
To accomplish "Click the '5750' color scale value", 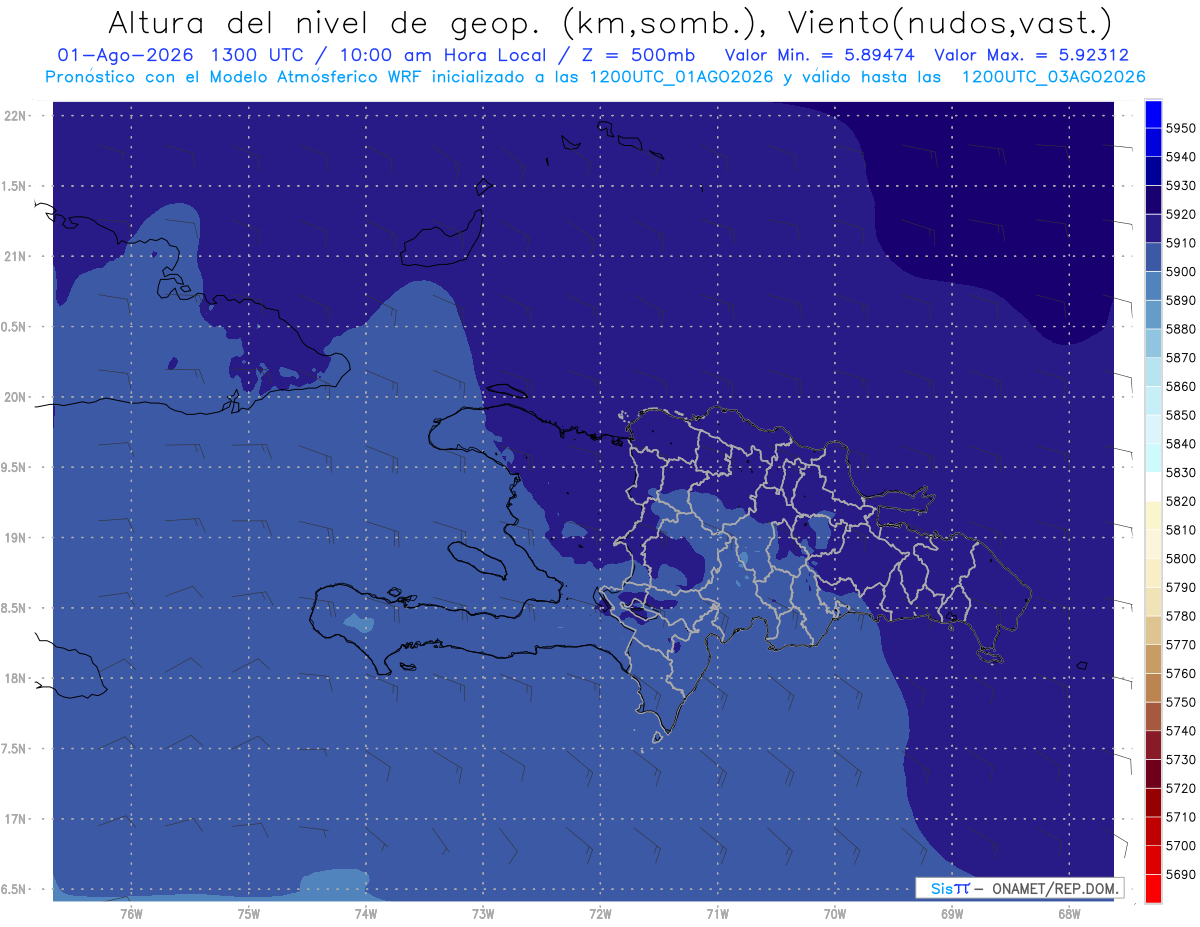I will click(x=1180, y=702).
